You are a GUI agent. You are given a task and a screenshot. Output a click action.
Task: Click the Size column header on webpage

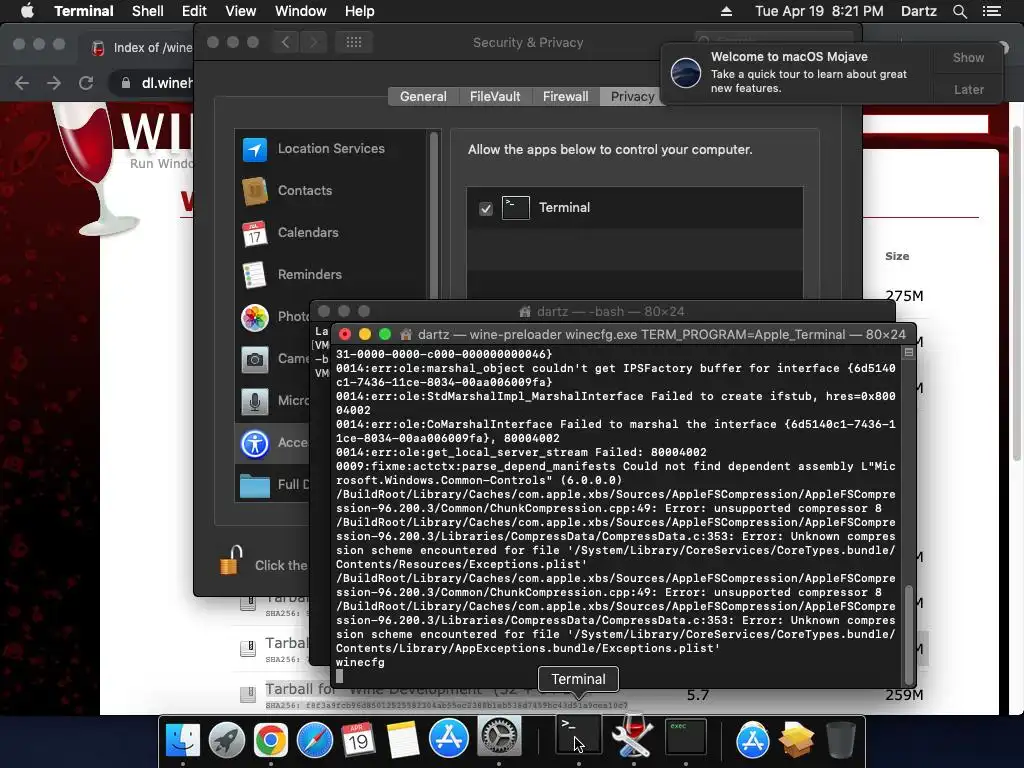[897, 256]
